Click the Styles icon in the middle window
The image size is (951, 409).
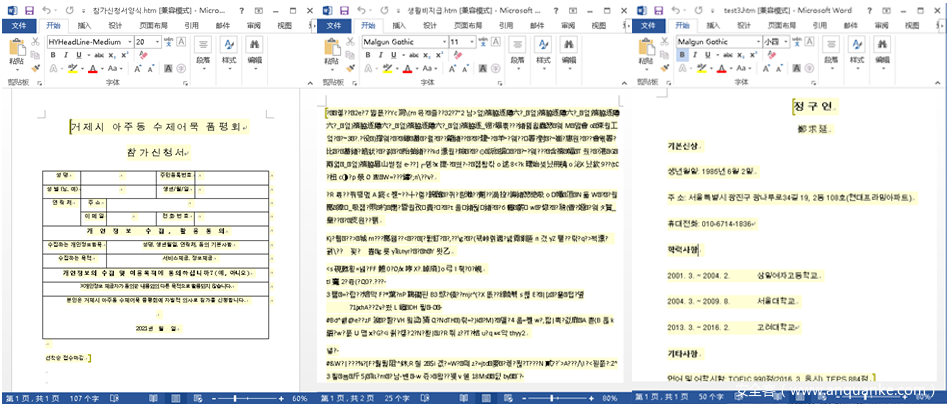544,48
